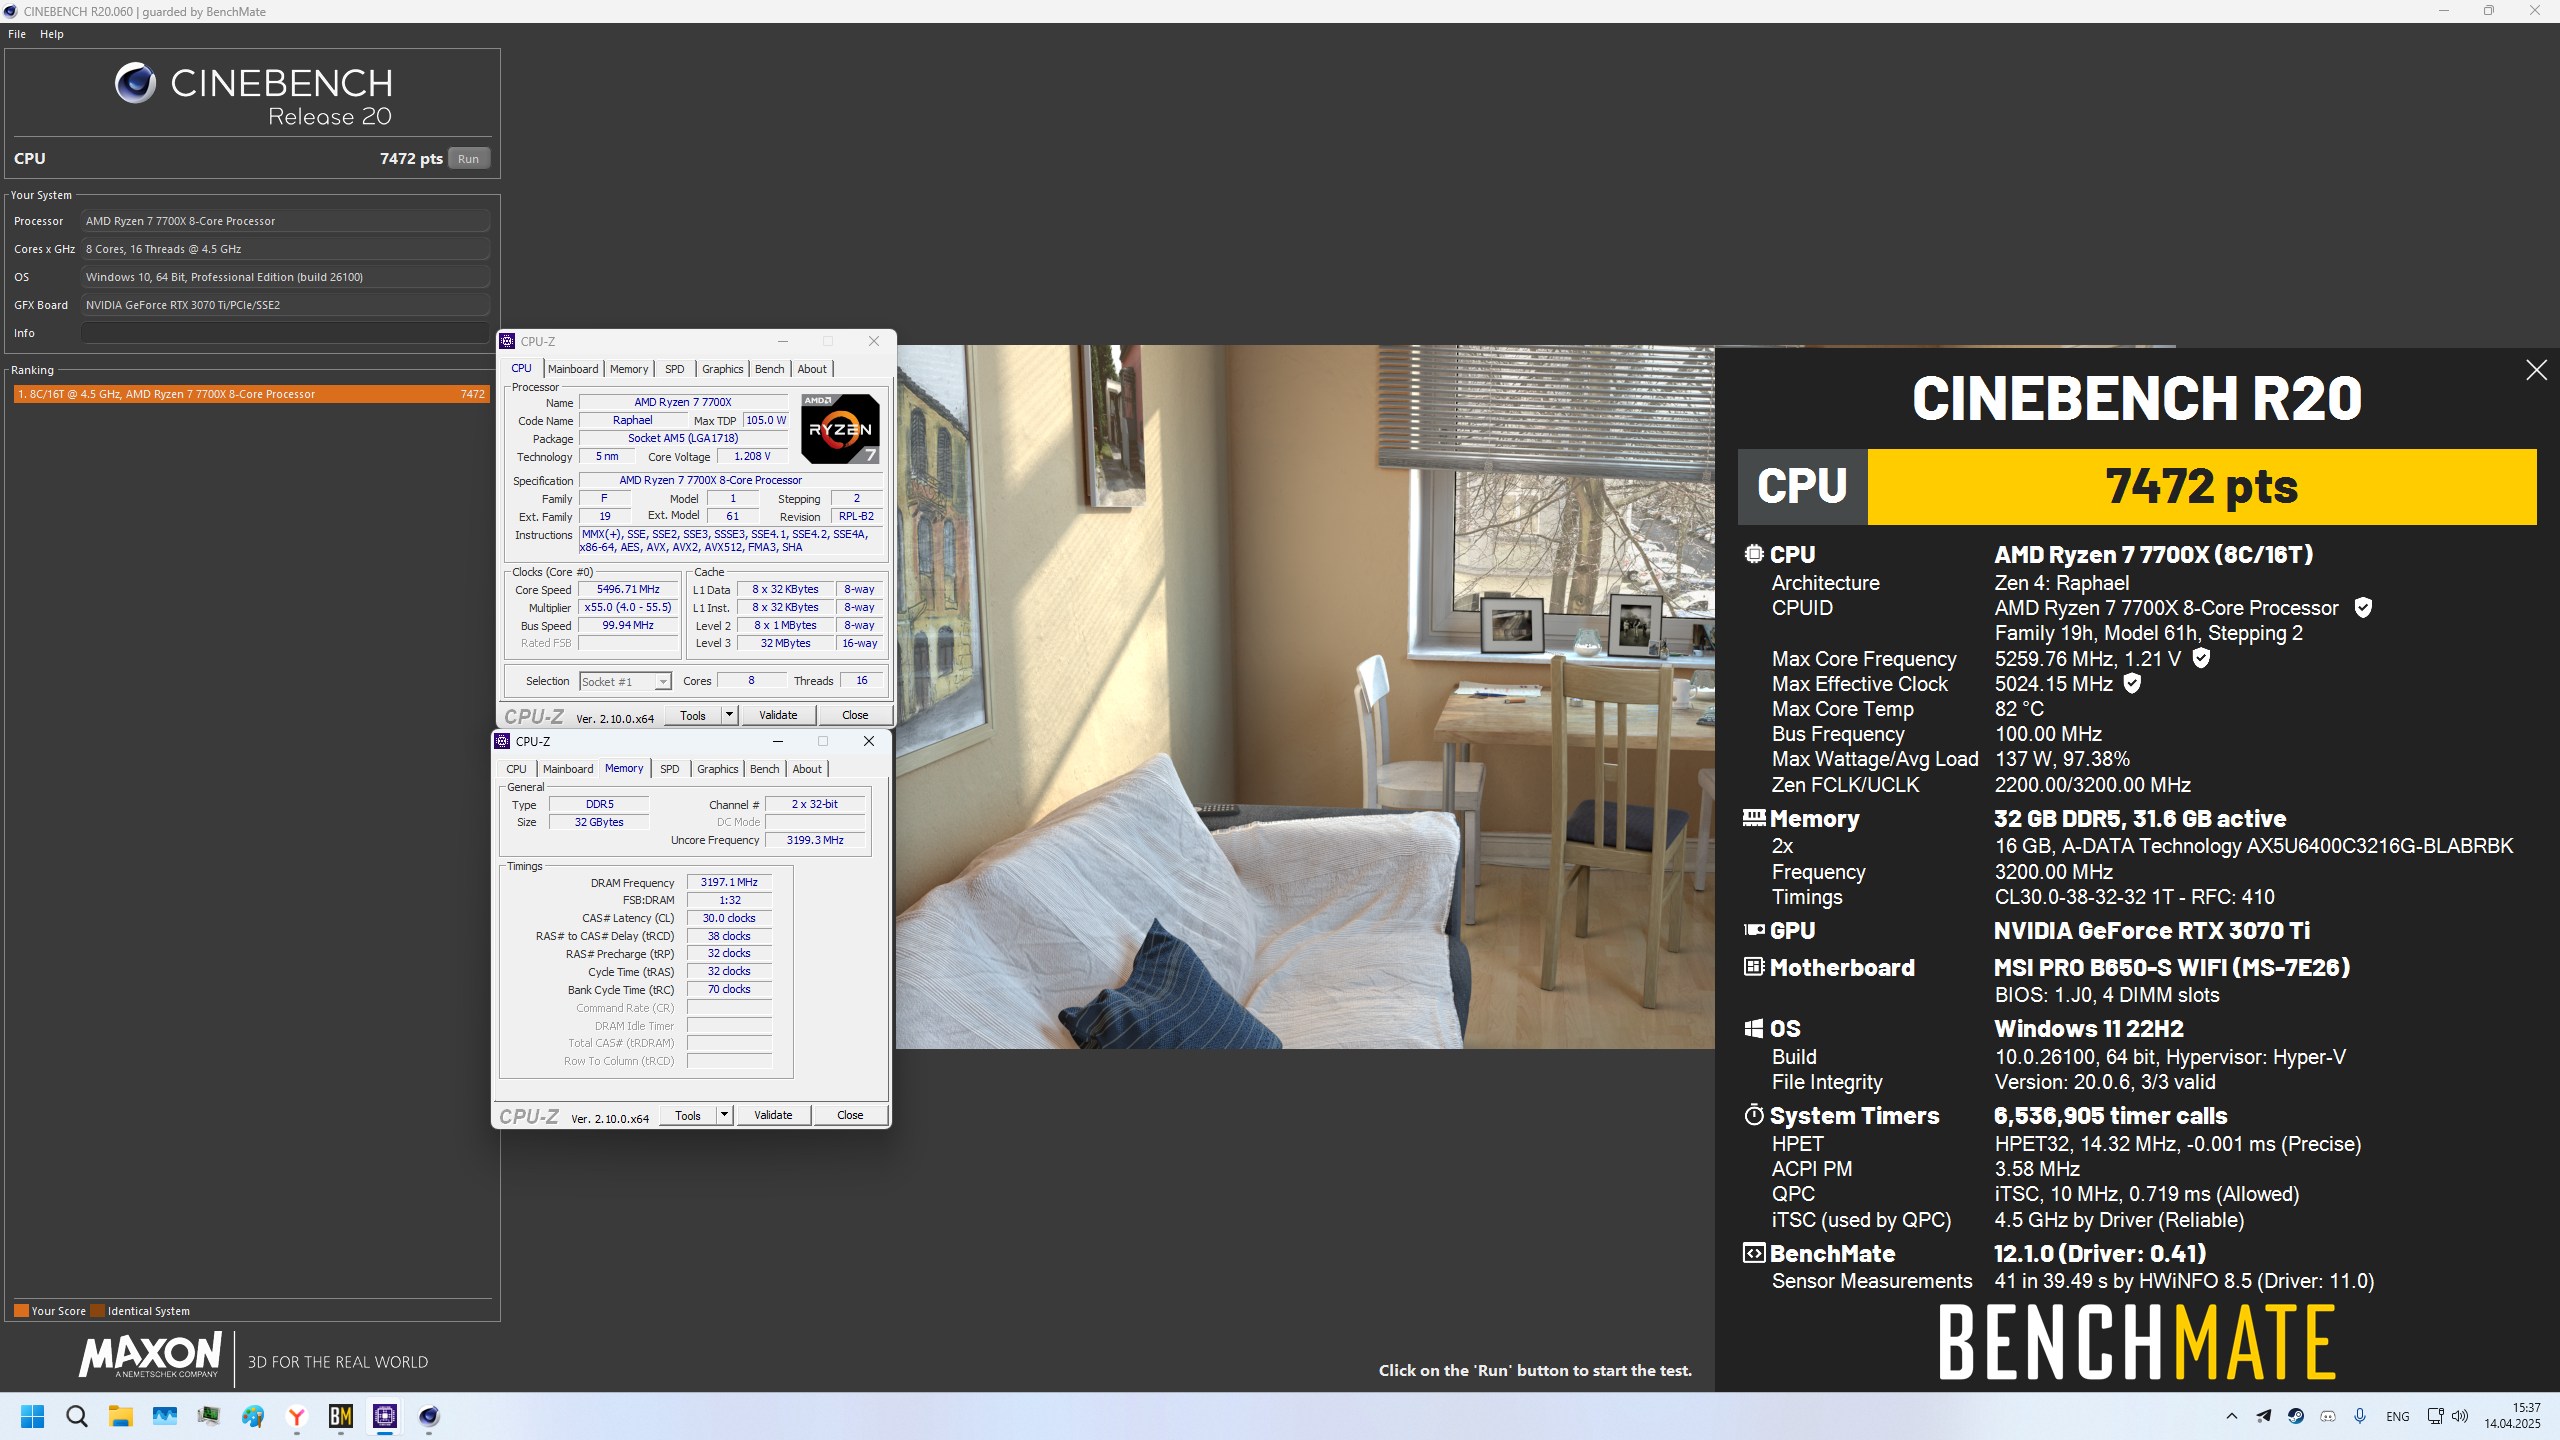
Task: Open the volume speaker tray icon
Action: (x=2460, y=1416)
